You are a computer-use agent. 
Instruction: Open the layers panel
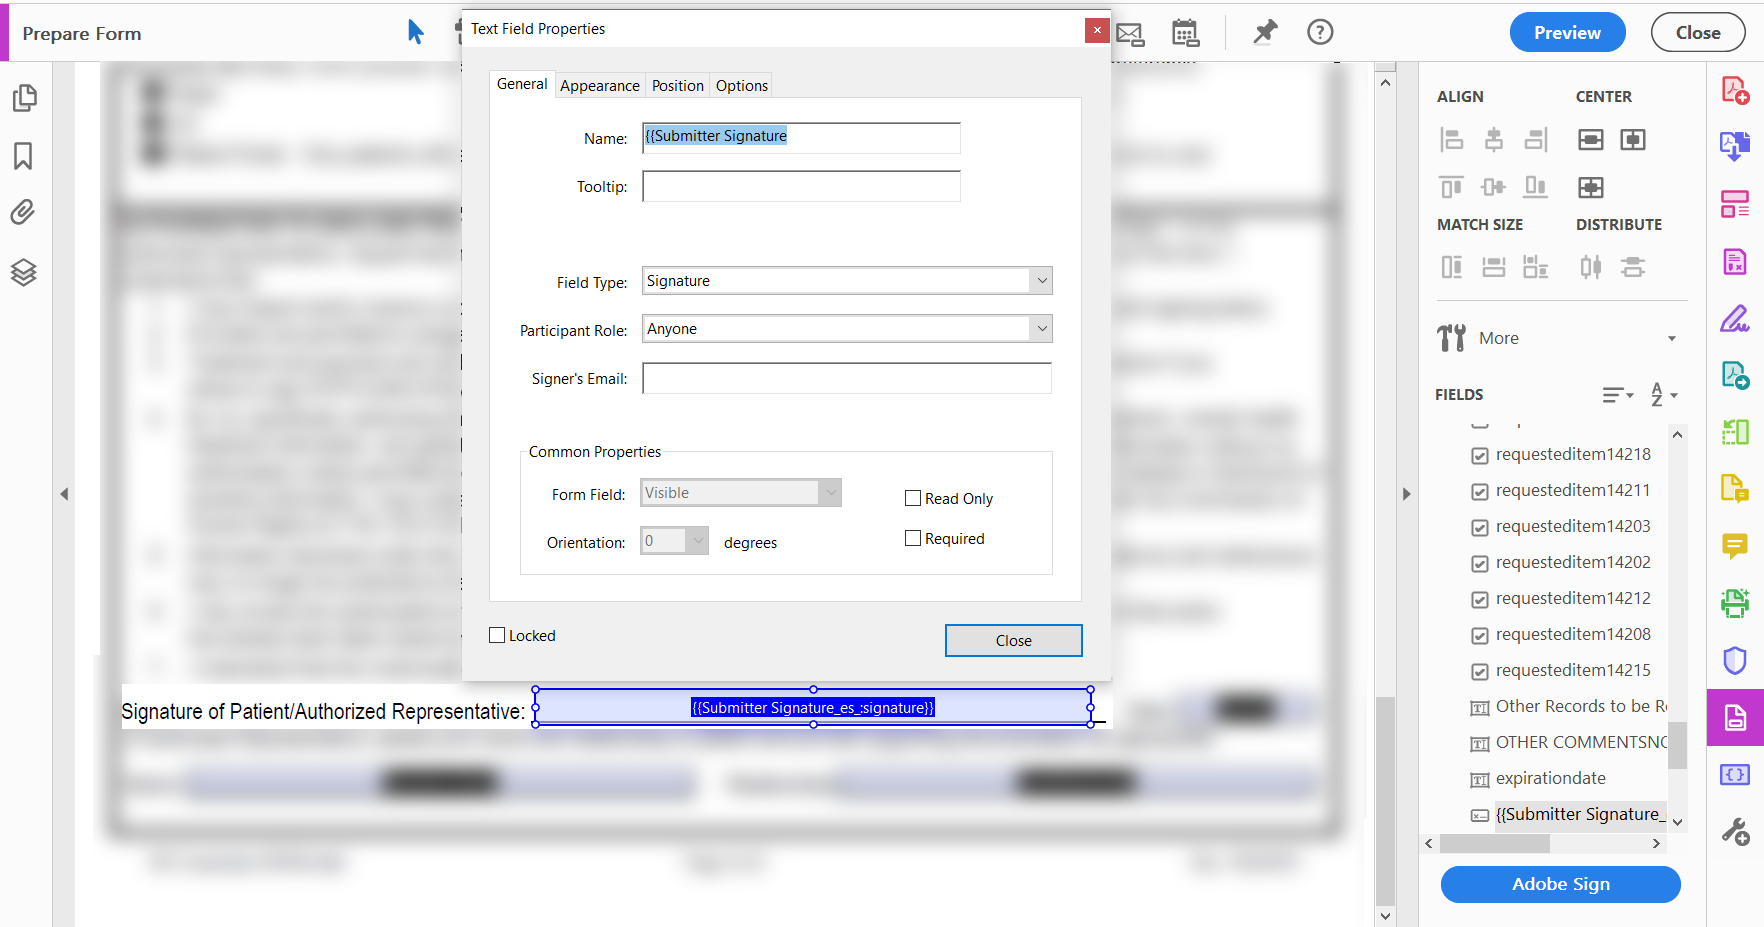click(24, 272)
